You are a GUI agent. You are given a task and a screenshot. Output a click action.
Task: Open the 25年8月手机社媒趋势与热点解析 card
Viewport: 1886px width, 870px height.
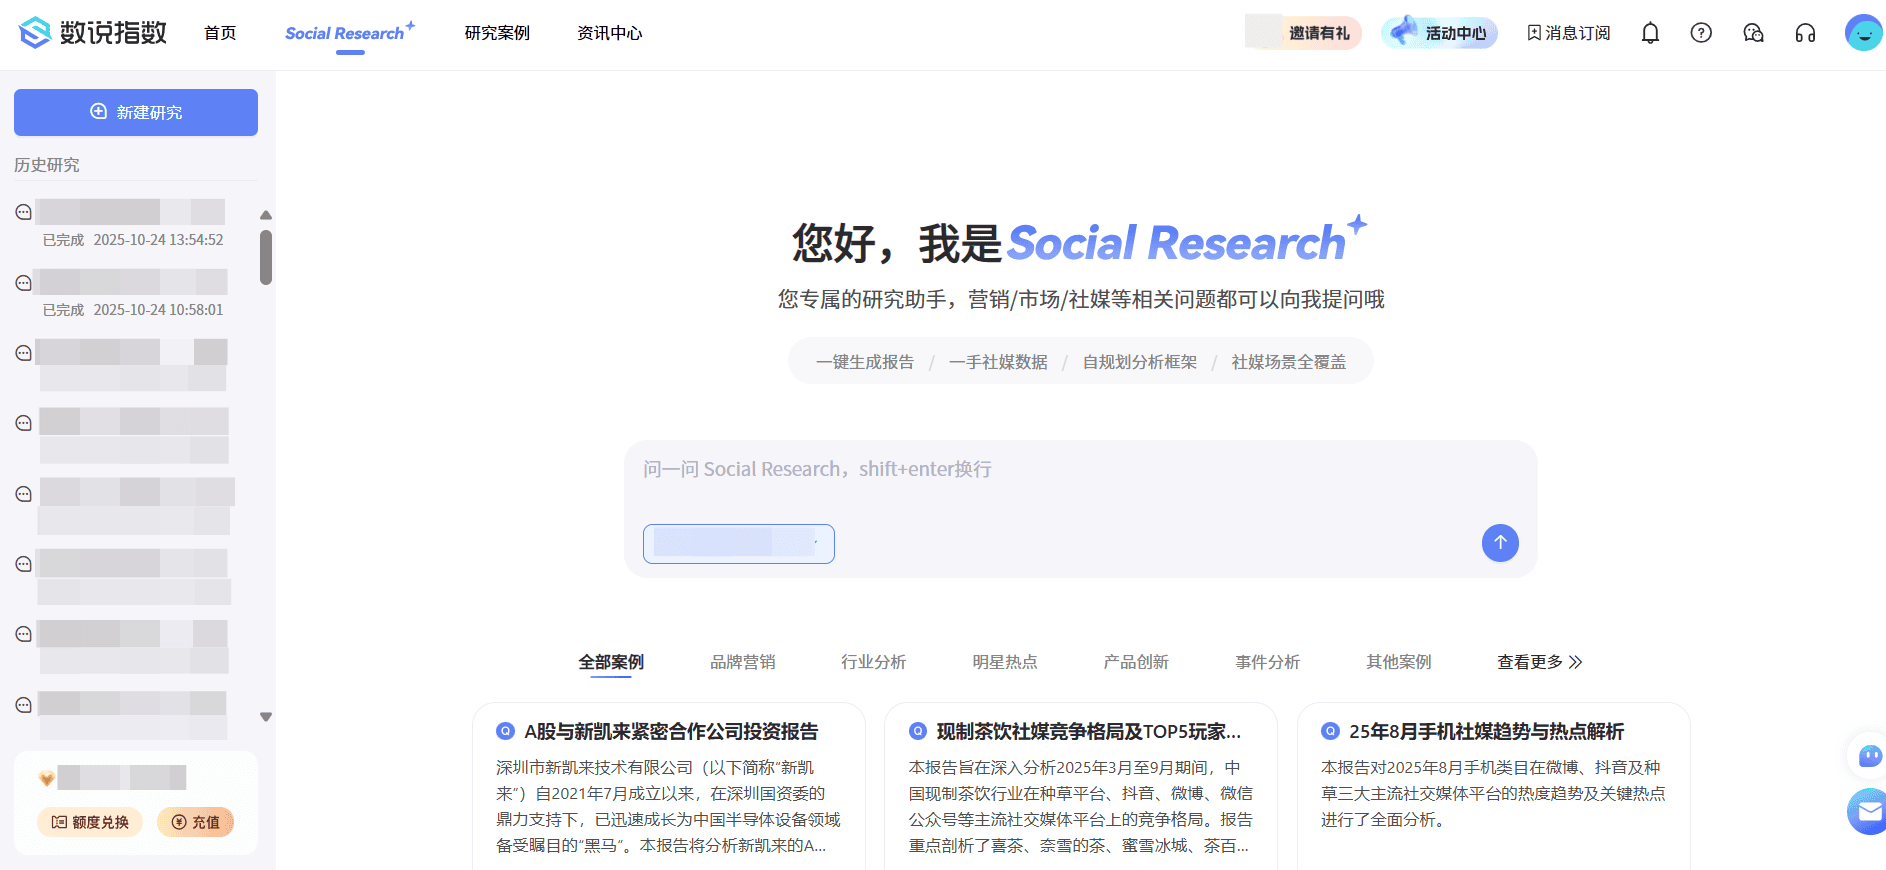[x=1494, y=787]
